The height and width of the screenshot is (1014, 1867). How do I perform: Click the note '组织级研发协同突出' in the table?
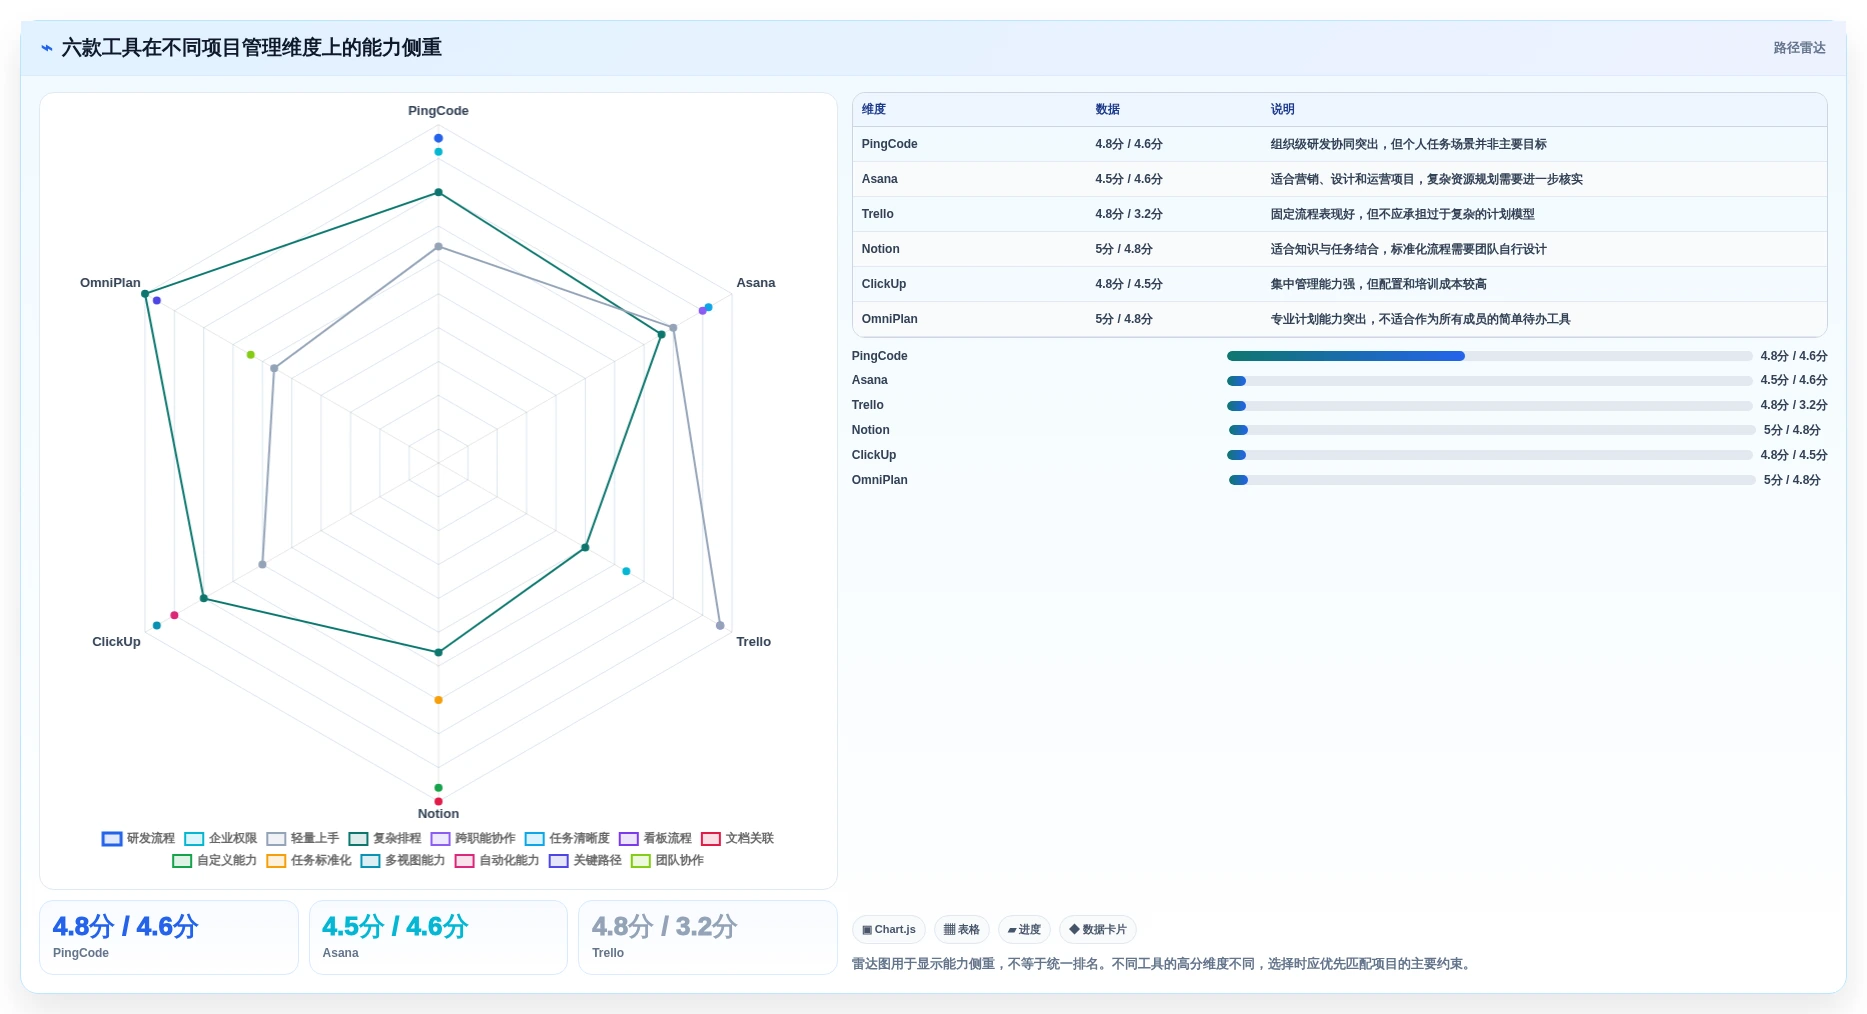pos(1324,144)
